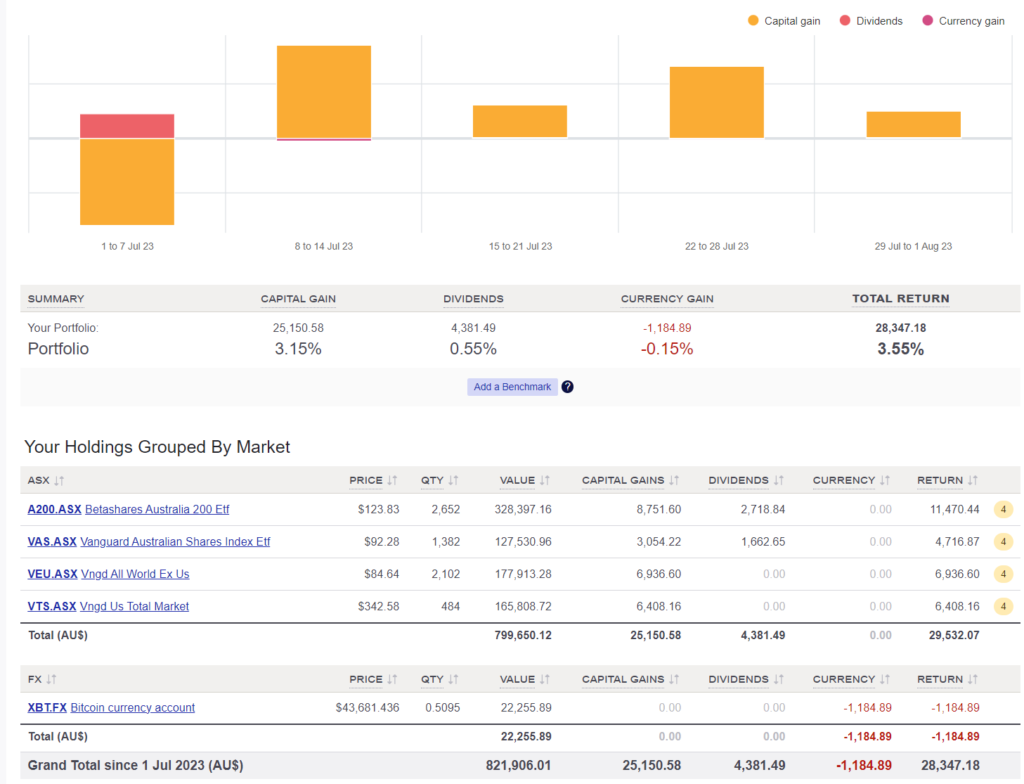Screen dimensions: 1024x784
Task: Sort ASX table by Value arrows
Action: coord(544,481)
